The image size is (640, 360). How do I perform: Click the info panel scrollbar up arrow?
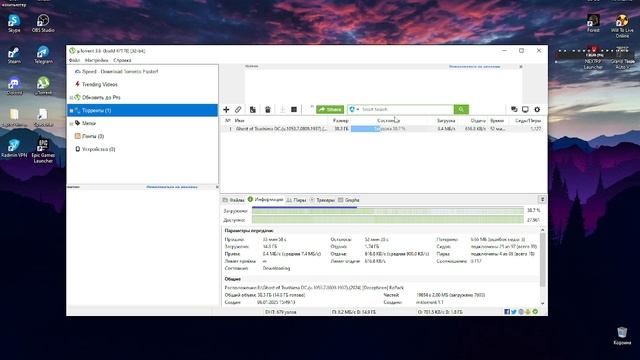pos(542,230)
